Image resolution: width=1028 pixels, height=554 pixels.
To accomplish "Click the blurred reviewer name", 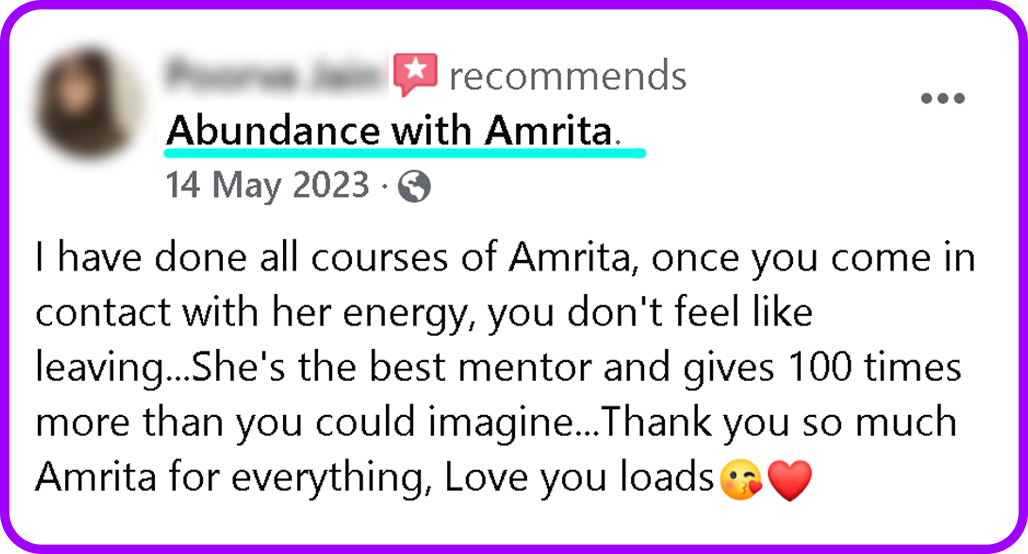I will click(274, 75).
